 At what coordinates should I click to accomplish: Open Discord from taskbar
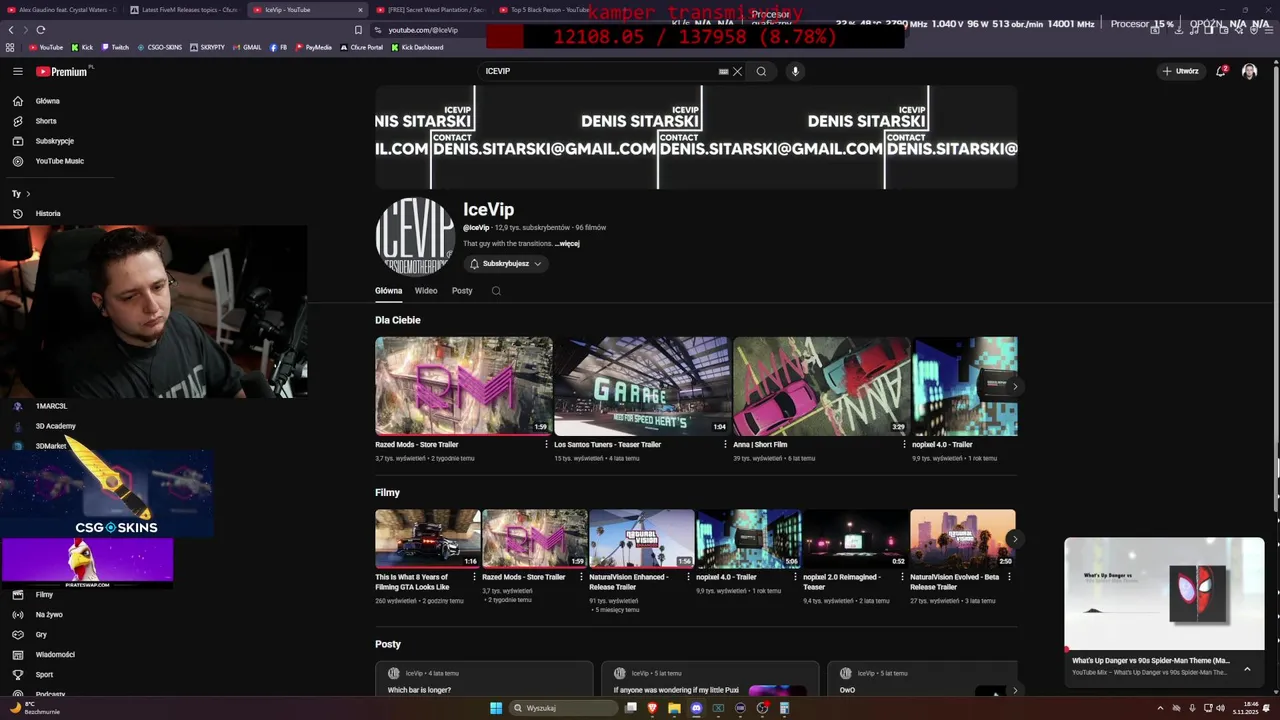(696, 708)
